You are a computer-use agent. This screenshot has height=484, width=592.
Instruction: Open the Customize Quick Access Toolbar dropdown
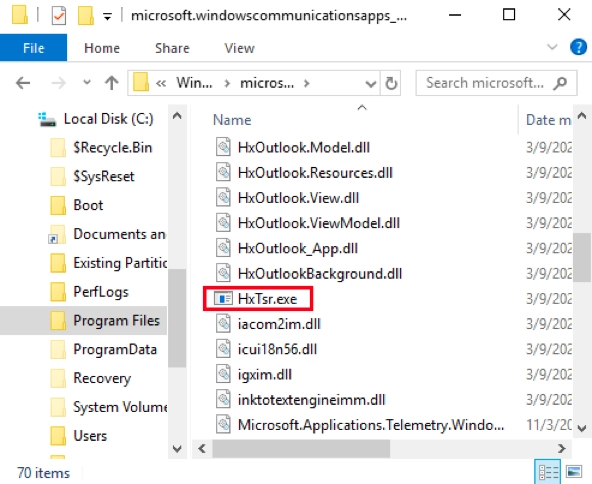(108, 16)
